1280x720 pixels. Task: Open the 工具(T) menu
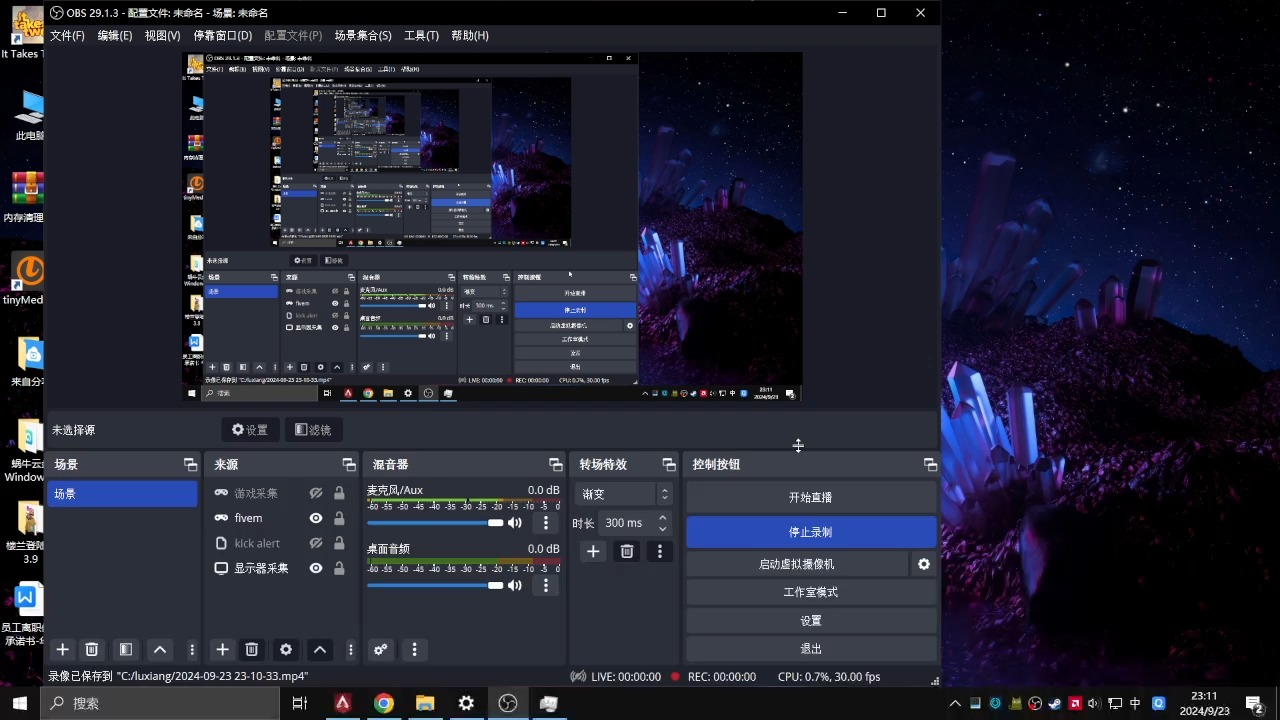point(421,36)
